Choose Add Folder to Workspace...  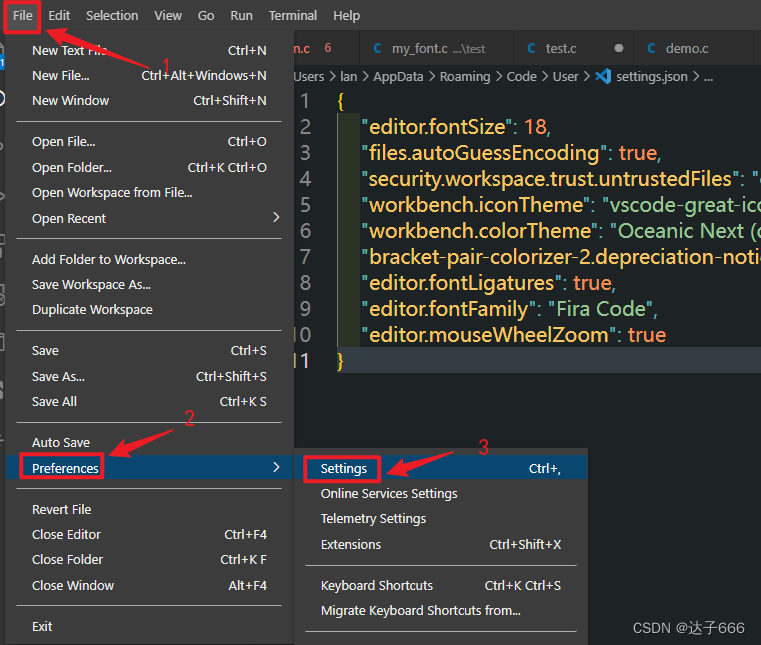pyautogui.click(x=149, y=260)
